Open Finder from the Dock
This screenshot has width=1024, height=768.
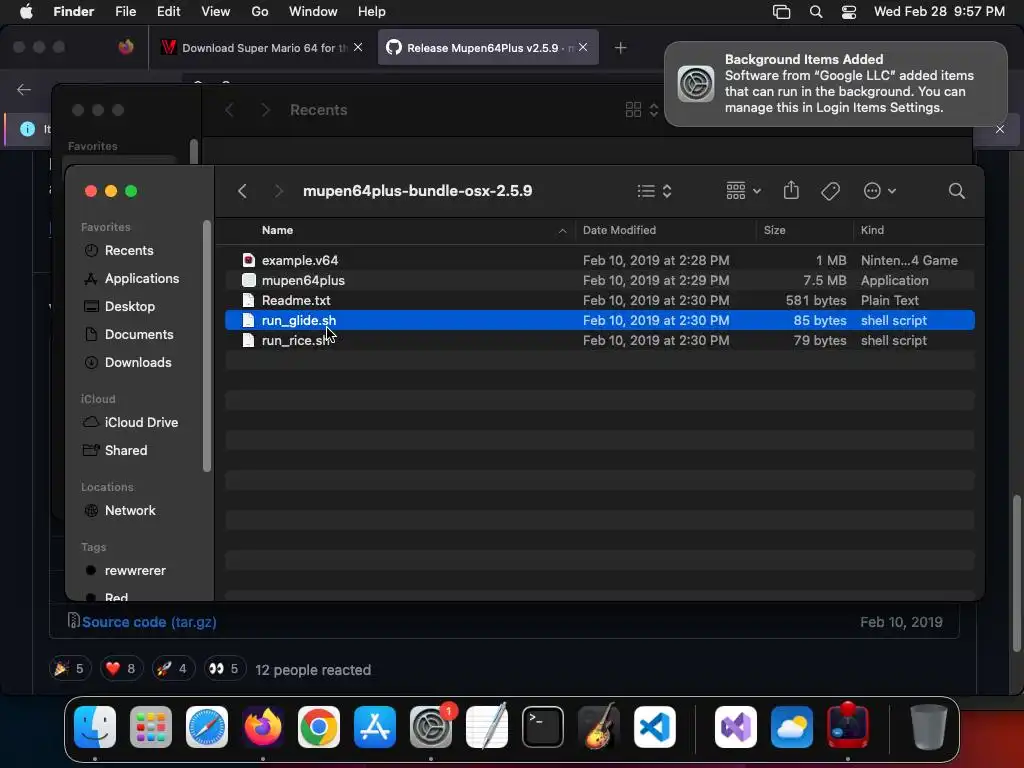tap(95, 727)
